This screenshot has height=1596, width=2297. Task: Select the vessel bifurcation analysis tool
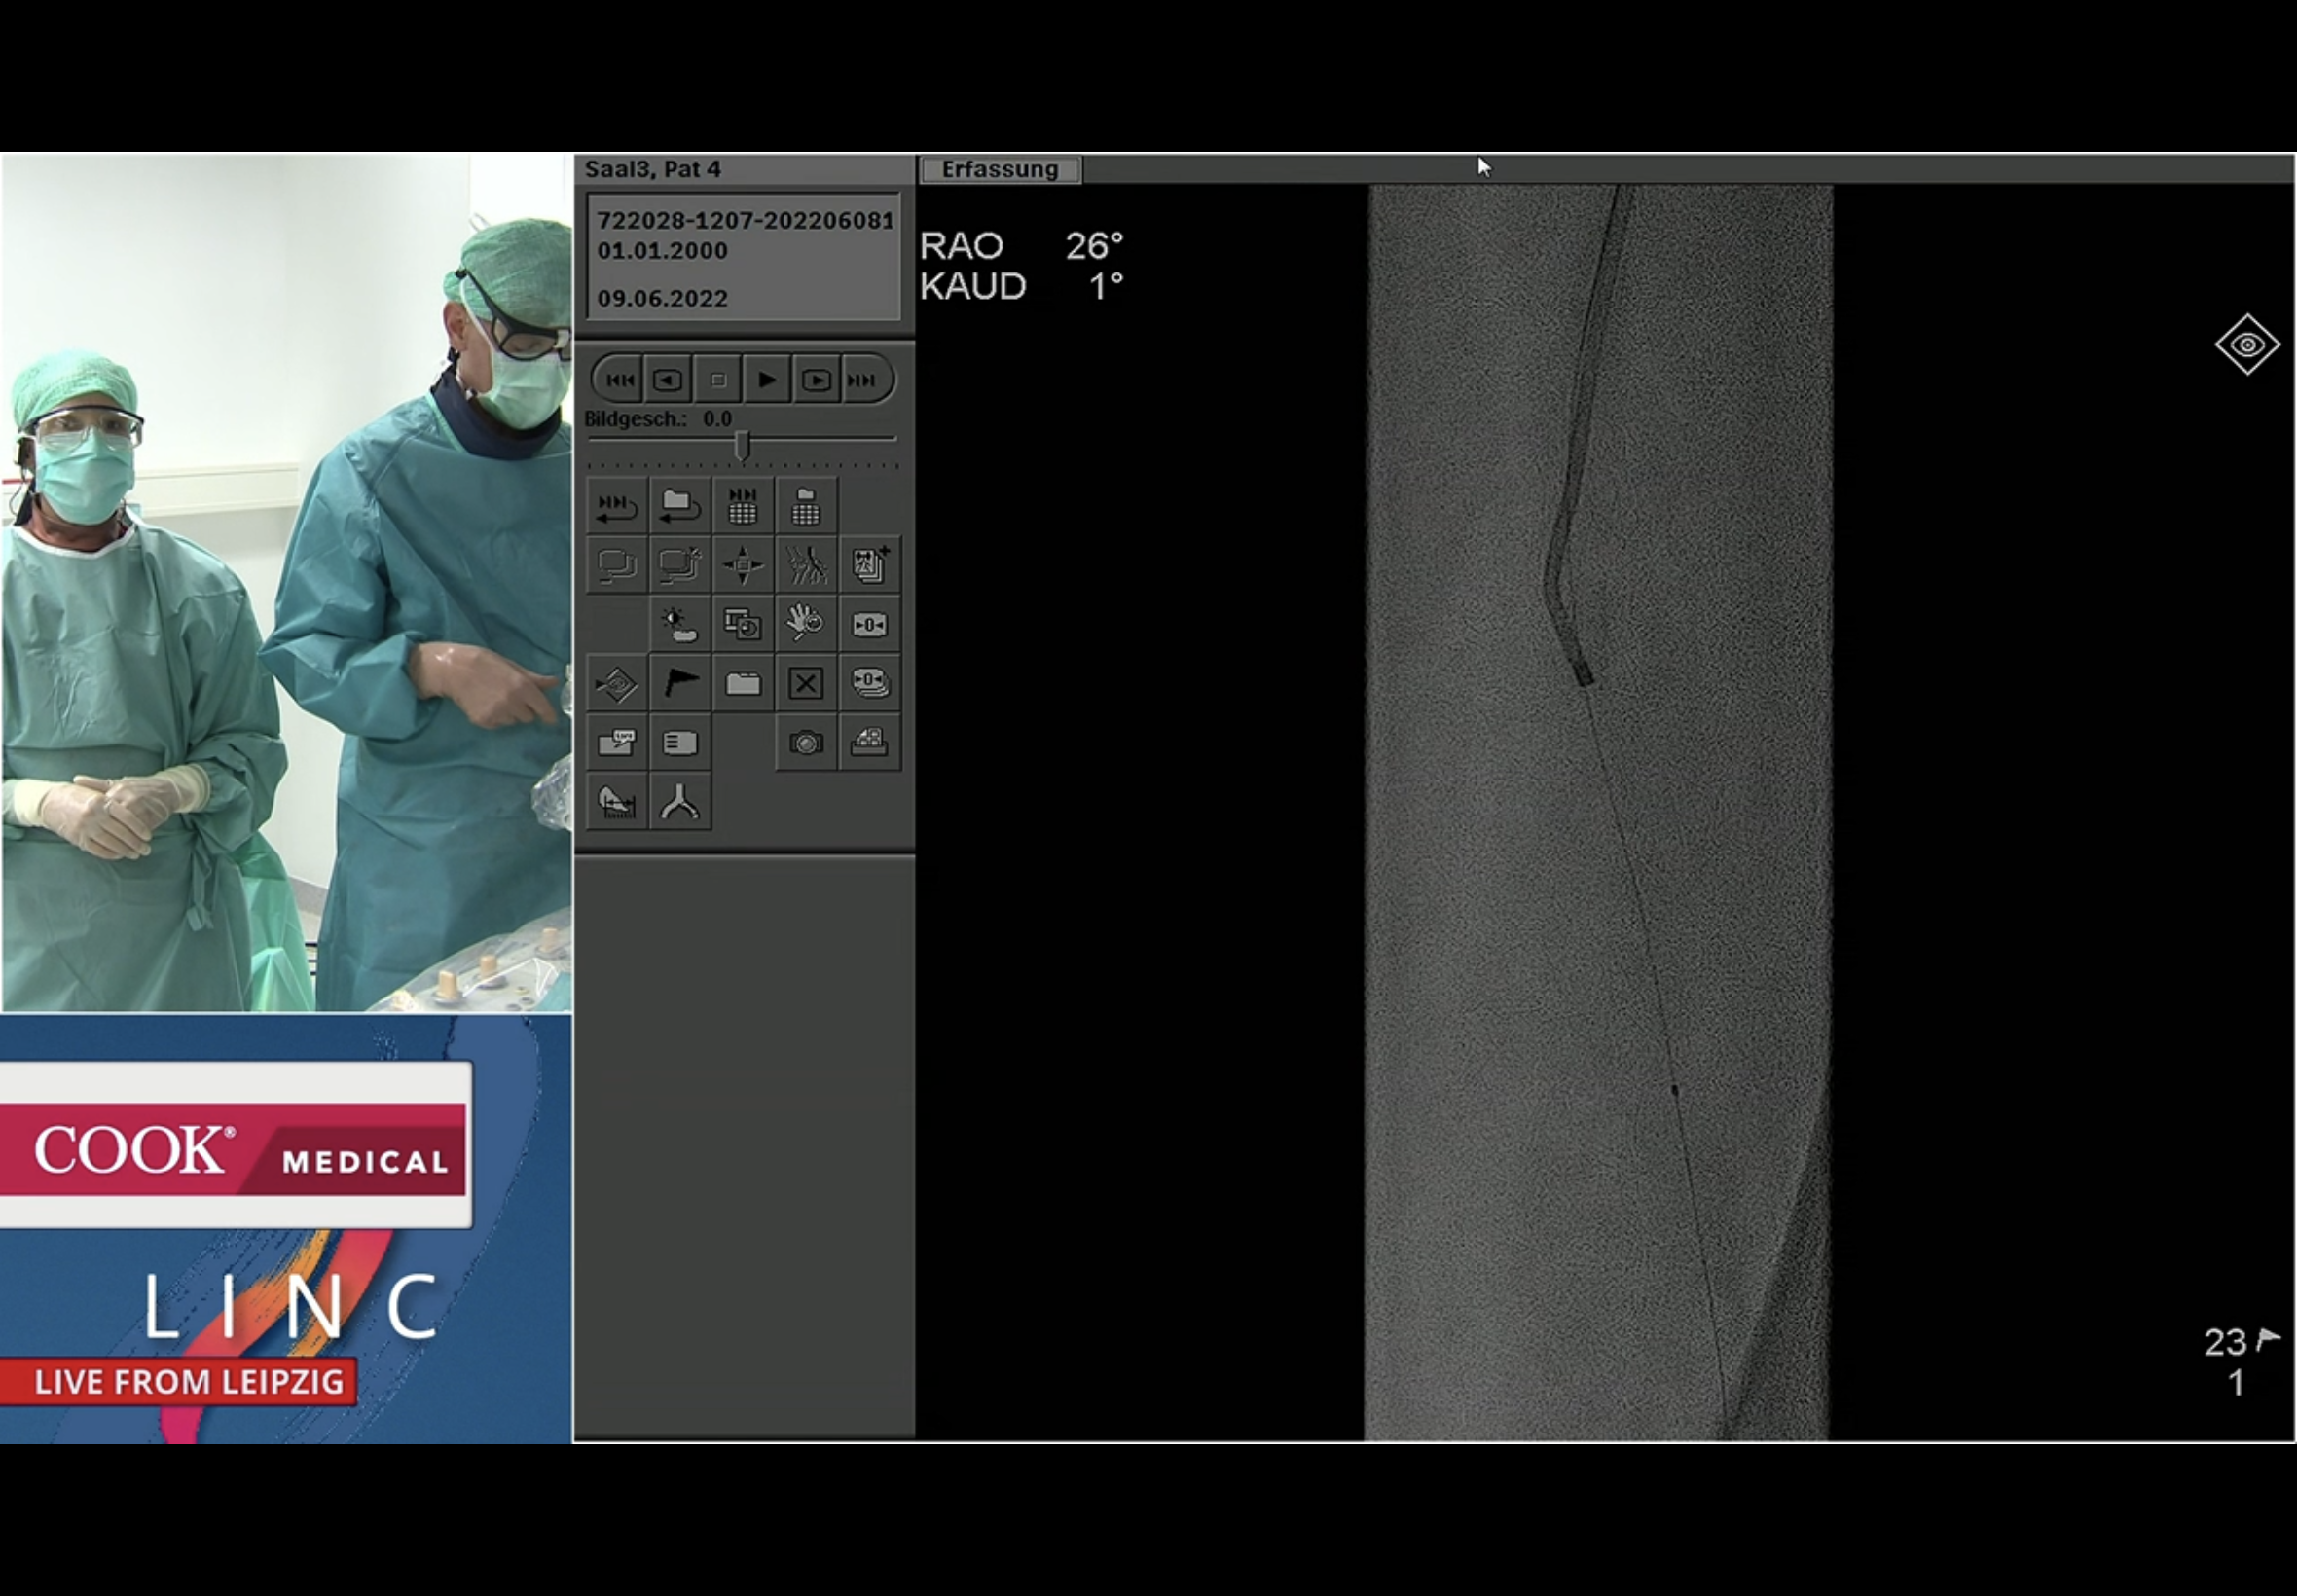(x=680, y=802)
